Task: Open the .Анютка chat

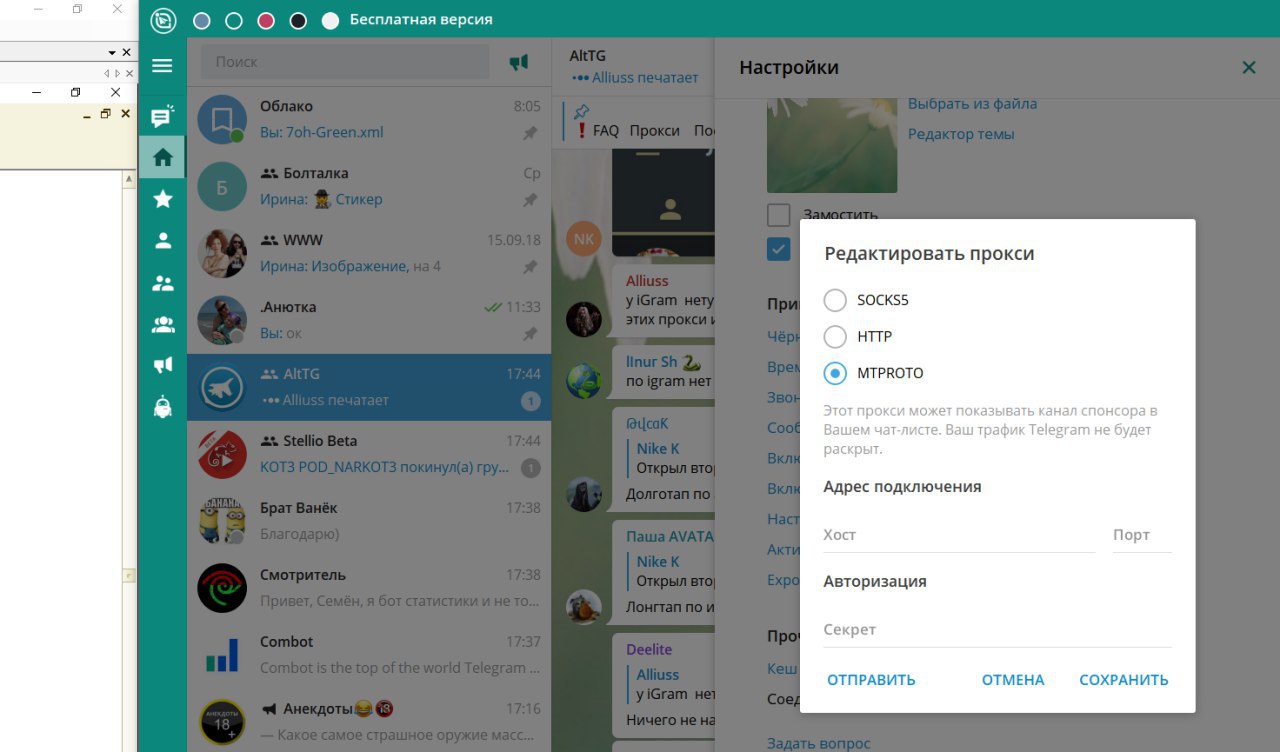Action: (369, 320)
